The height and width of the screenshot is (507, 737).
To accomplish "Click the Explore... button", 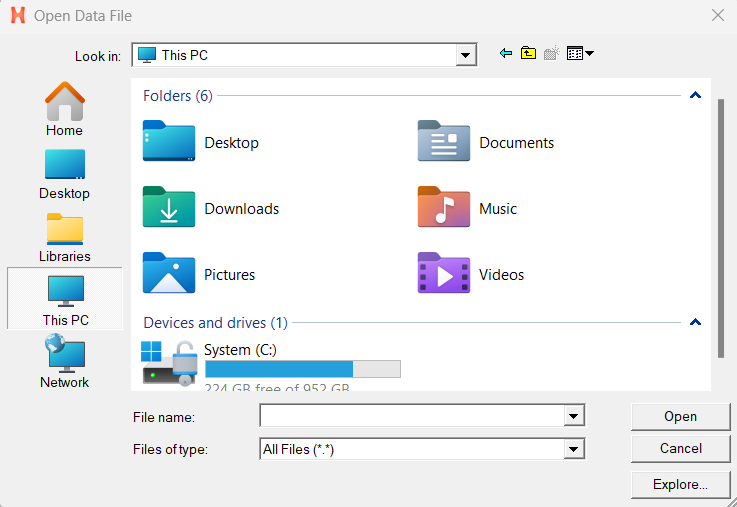I will 680,484.
